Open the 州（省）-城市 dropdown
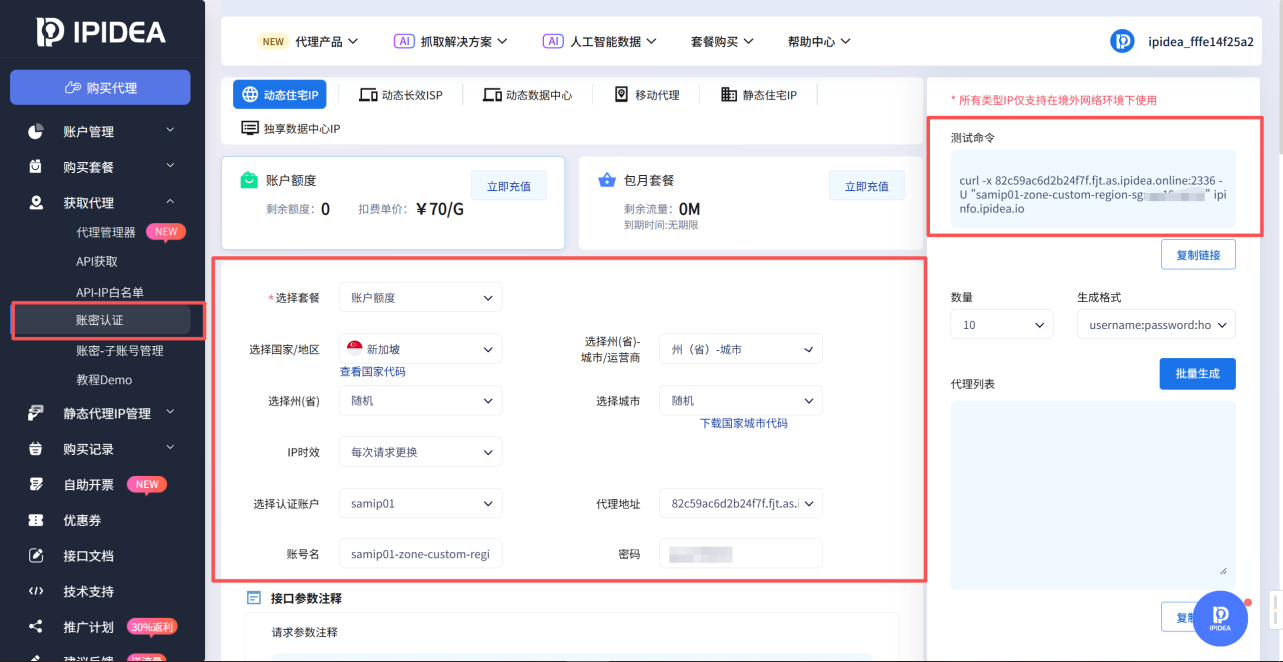Viewport: 1283px width, 662px height. (x=740, y=349)
